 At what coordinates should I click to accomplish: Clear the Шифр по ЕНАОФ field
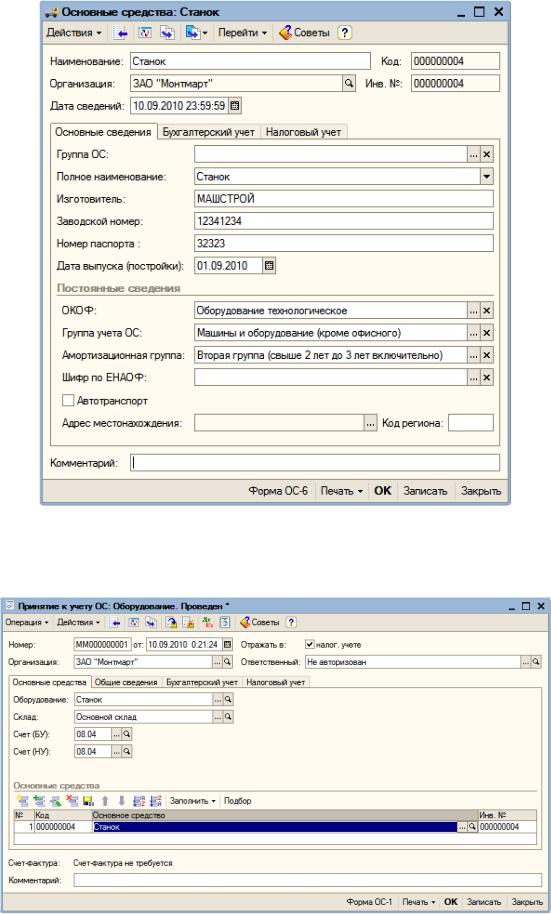click(x=487, y=378)
